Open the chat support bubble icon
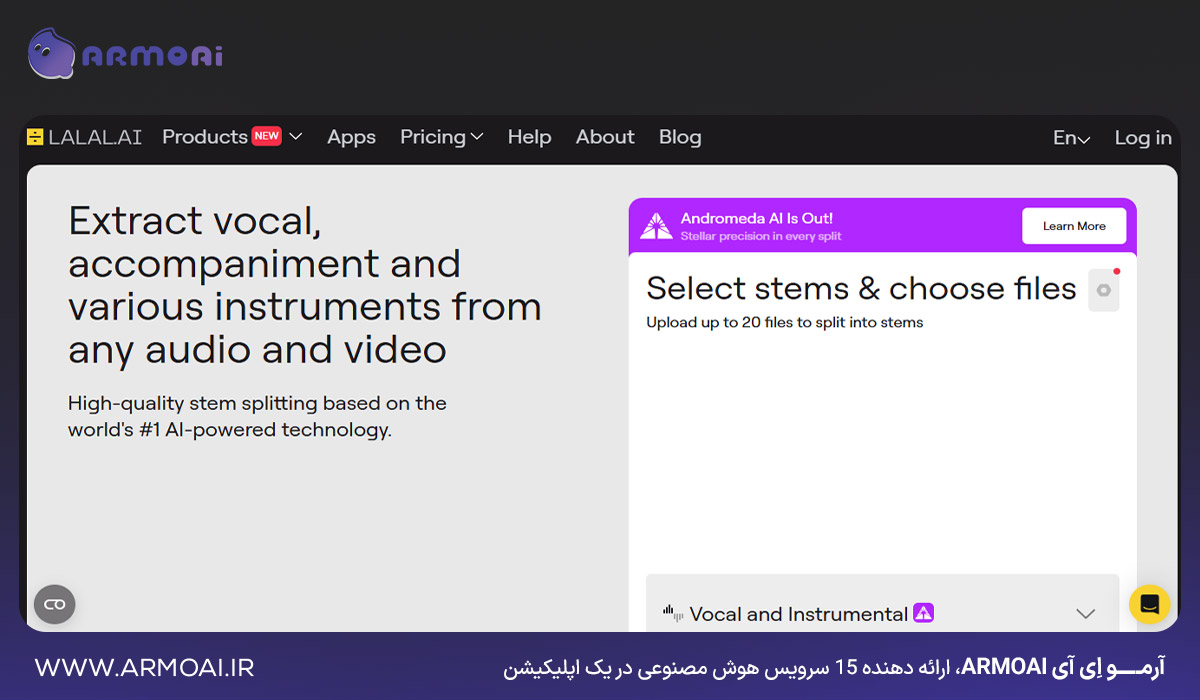The height and width of the screenshot is (700, 1200). tap(1148, 605)
